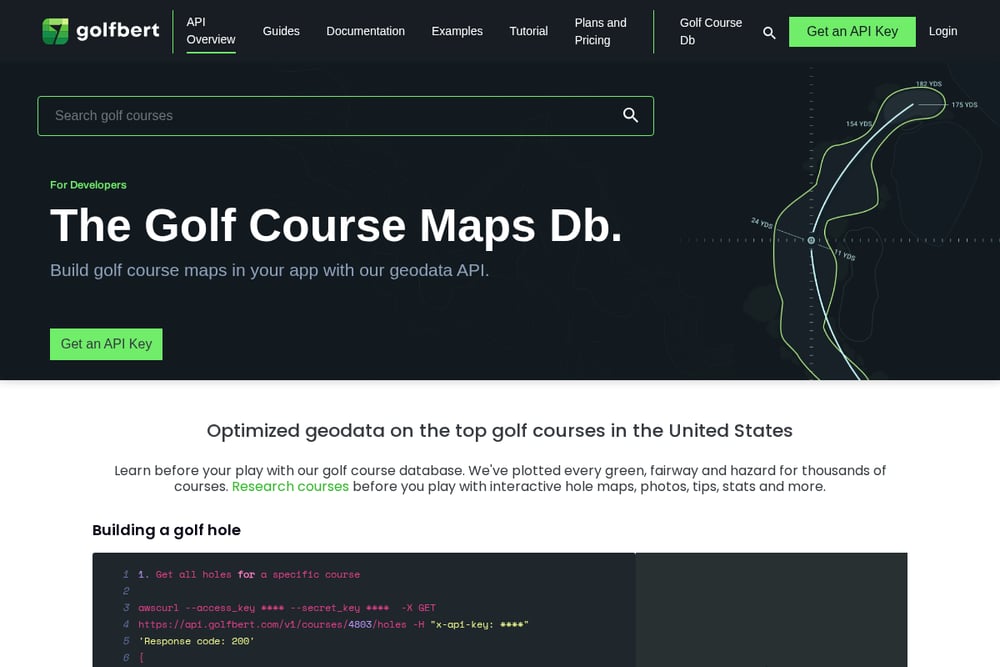1000x667 pixels.
Task: Click the Login link
Action: point(943,31)
